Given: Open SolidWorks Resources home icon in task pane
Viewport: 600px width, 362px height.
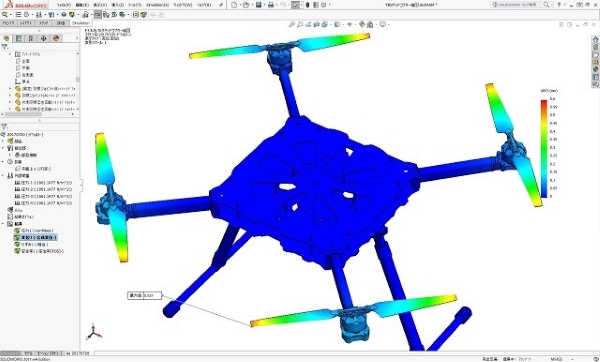Looking at the screenshot, I should pyautogui.click(x=595, y=39).
